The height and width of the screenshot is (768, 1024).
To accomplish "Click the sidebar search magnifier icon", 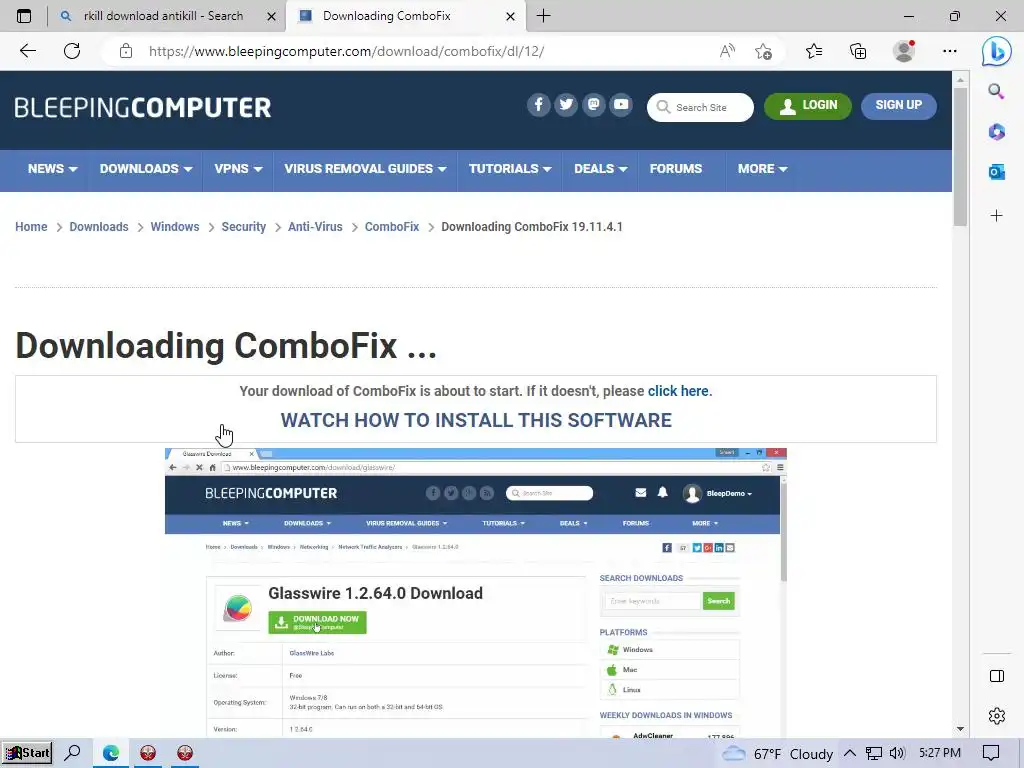I will tap(997, 91).
